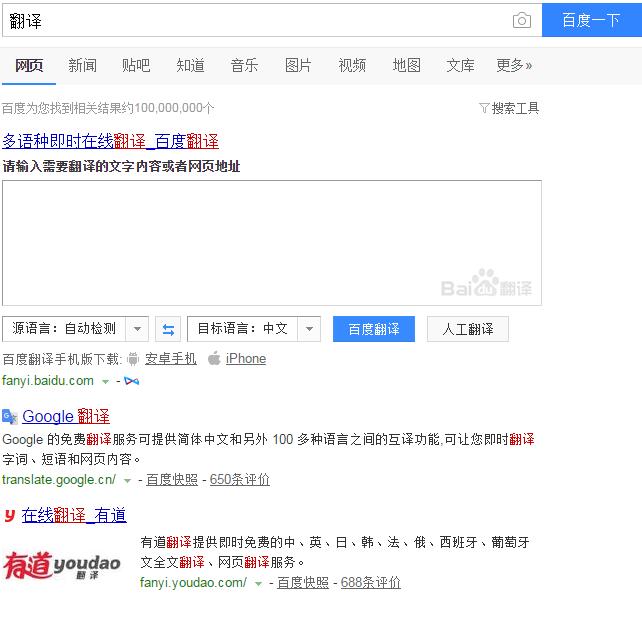Switch to 新闻 tab
Image resolution: width=642 pixels, height=618 pixels.
[x=82, y=66]
